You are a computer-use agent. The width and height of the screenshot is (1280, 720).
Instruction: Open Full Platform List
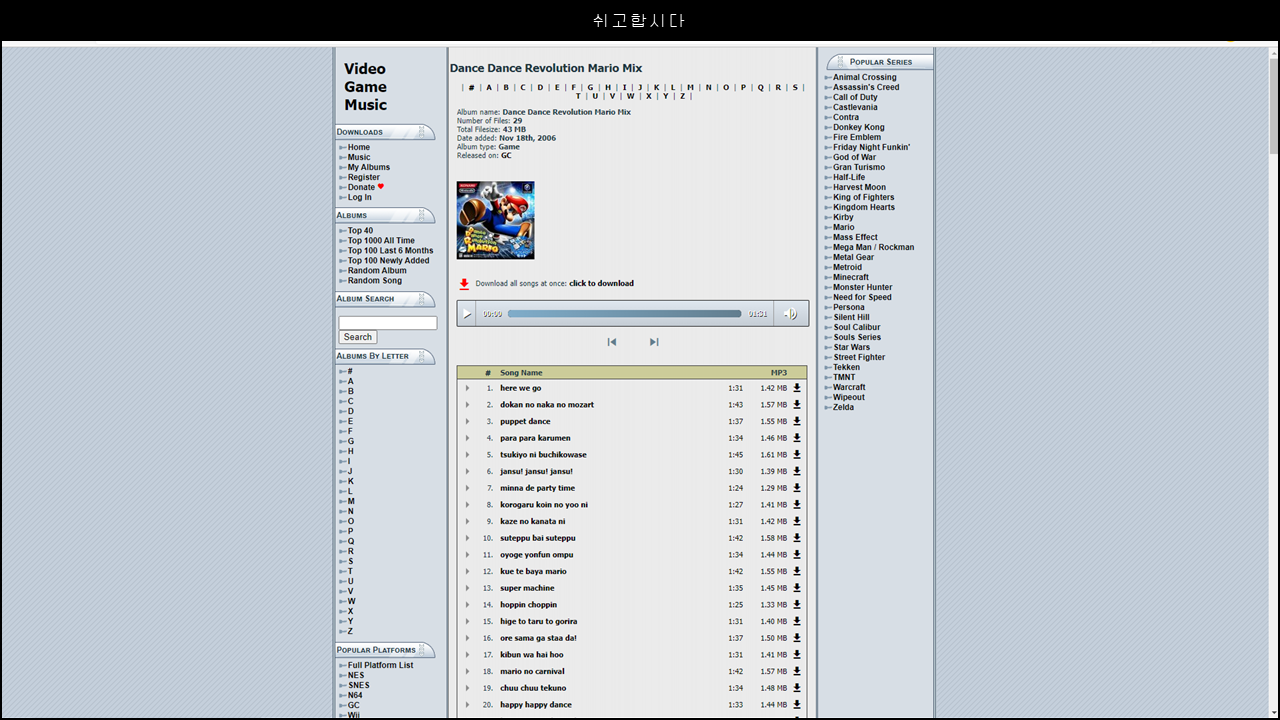click(380, 666)
